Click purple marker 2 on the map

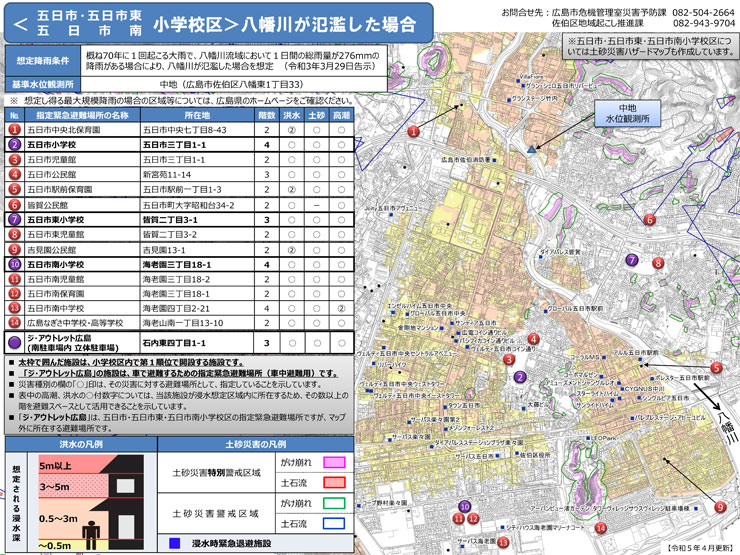pyautogui.click(x=520, y=377)
